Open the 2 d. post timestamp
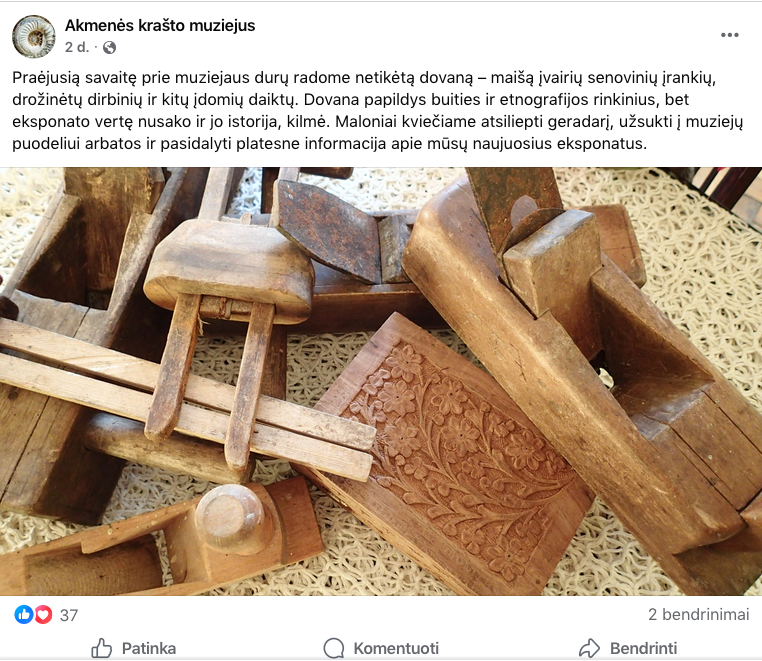This screenshot has height=661, width=762. coord(77,47)
